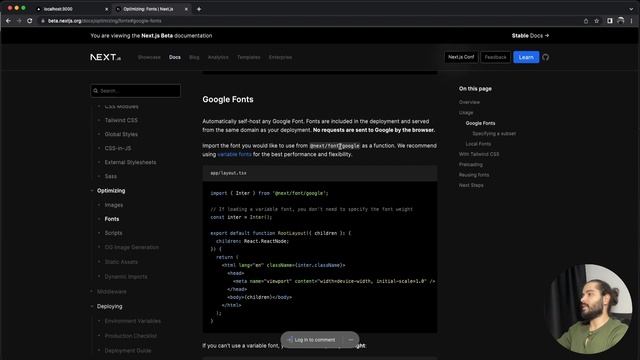Open the Stable Docs link
This screenshot has width=640, height=360.
(530, 36)
